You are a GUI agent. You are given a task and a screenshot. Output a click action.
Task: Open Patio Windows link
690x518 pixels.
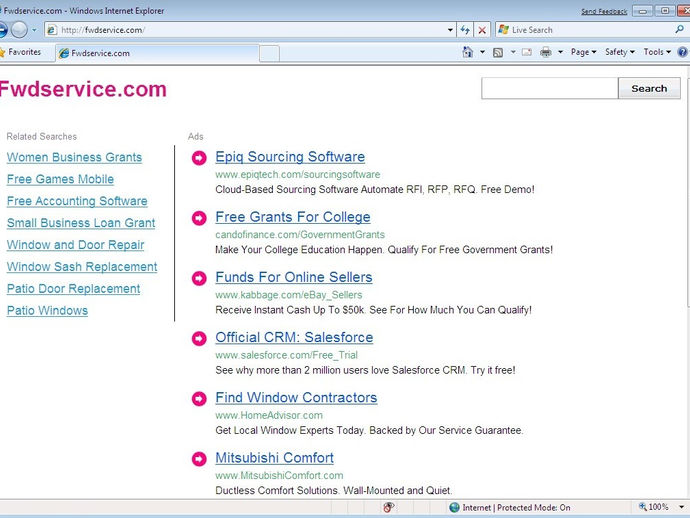47,311
